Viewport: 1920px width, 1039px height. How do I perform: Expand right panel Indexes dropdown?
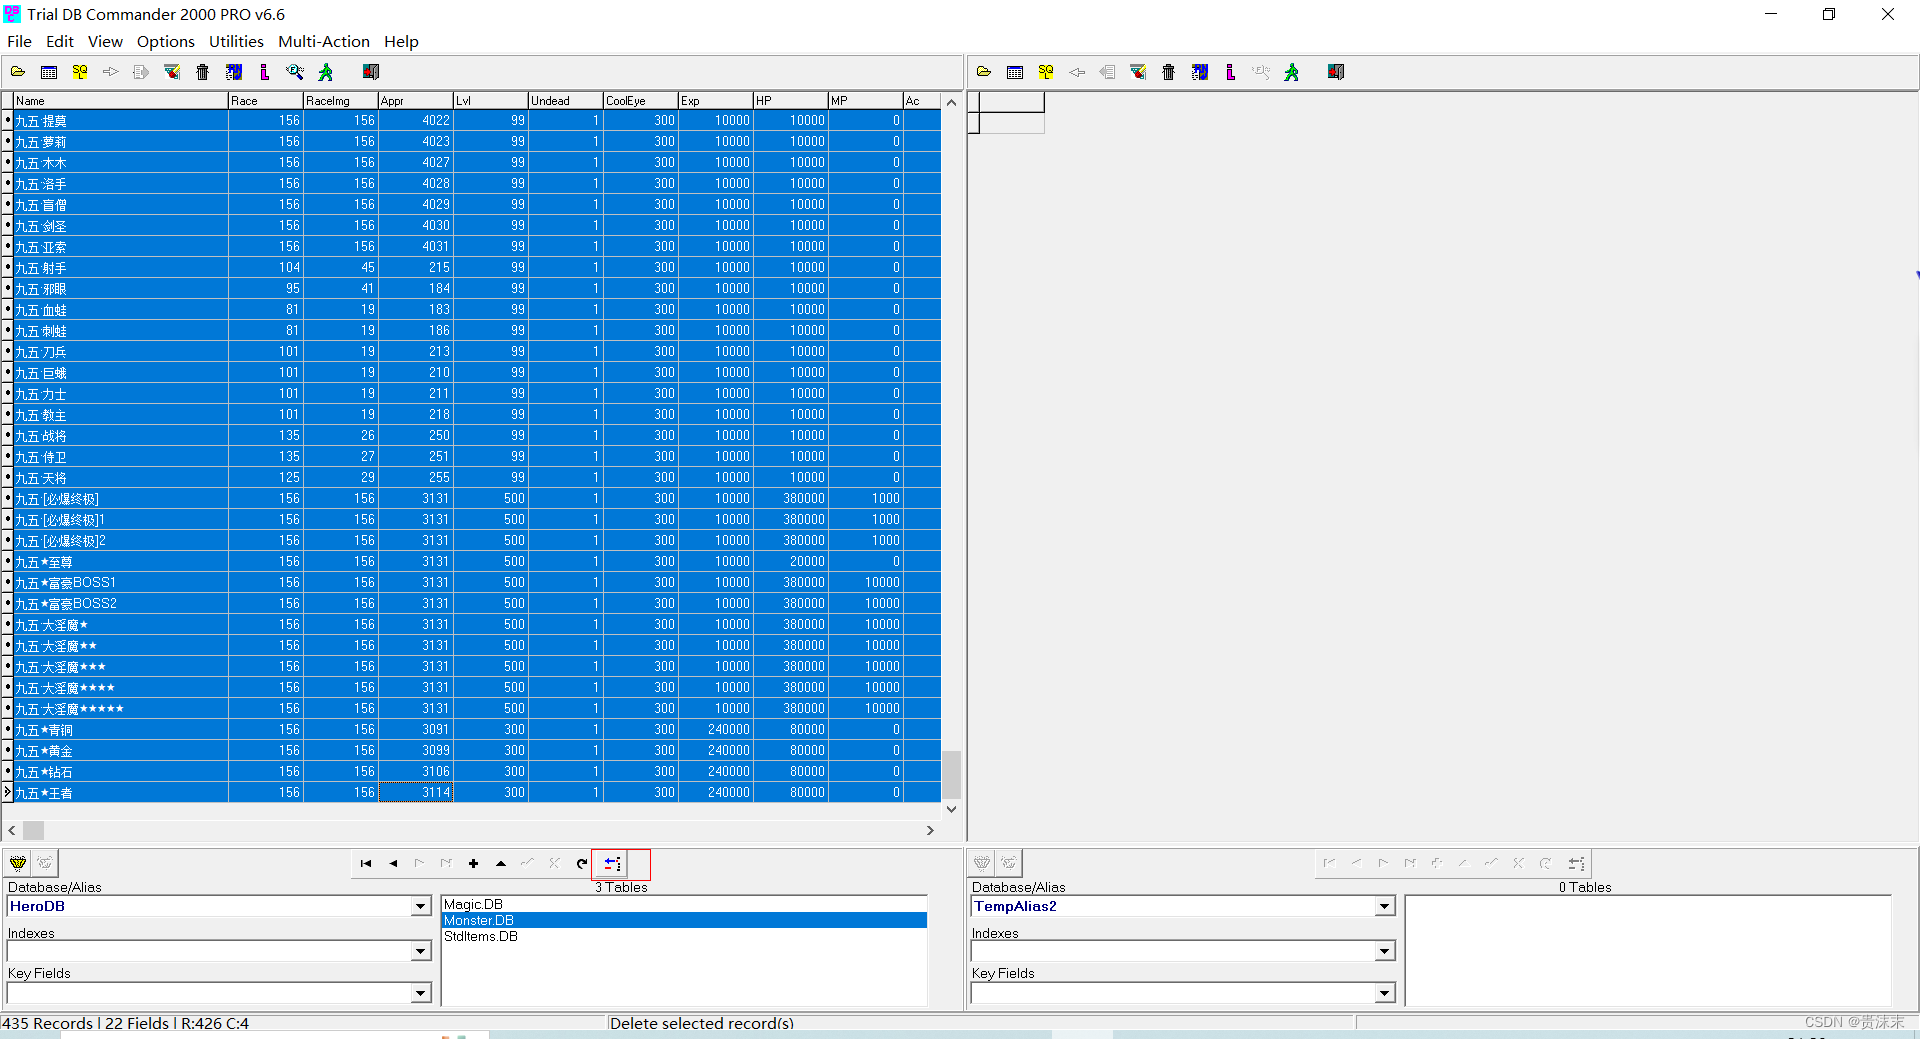point(1385,952)
